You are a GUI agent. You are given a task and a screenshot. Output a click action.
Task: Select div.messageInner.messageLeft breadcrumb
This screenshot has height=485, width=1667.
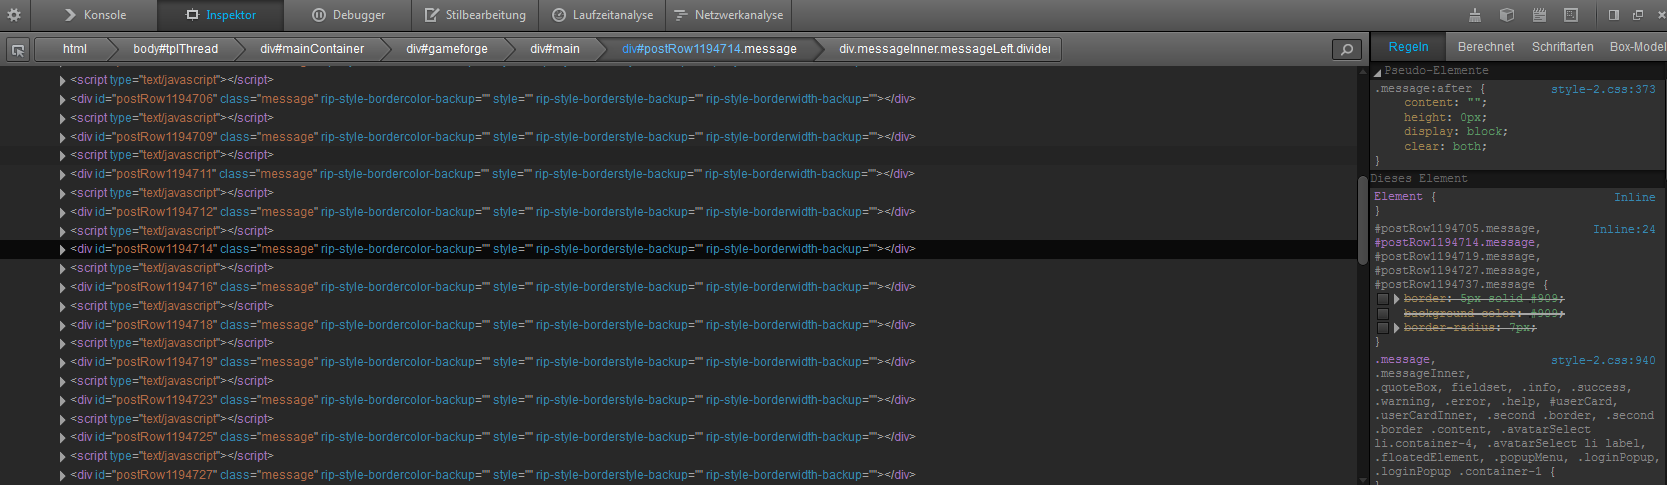tap(944, 49)
